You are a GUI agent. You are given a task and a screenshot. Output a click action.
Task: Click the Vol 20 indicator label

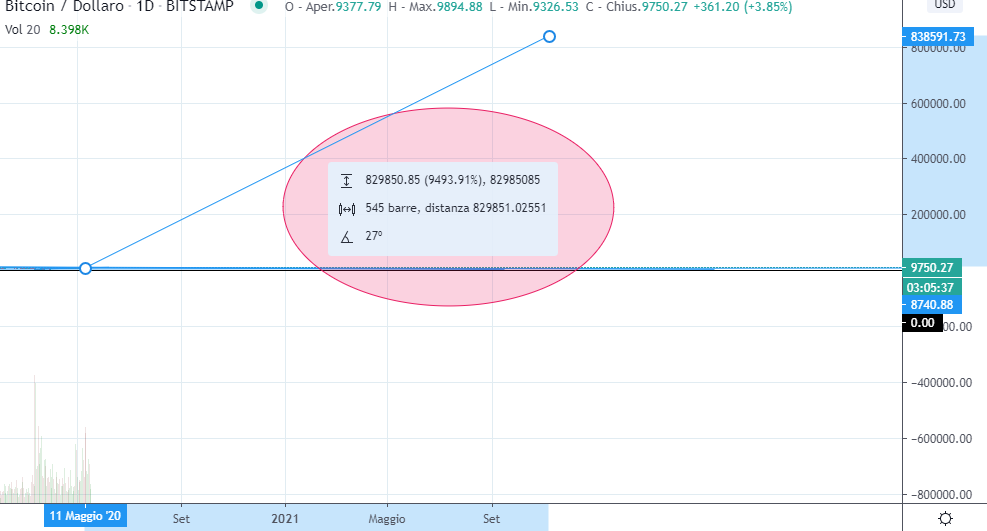[x=23, y=30]
